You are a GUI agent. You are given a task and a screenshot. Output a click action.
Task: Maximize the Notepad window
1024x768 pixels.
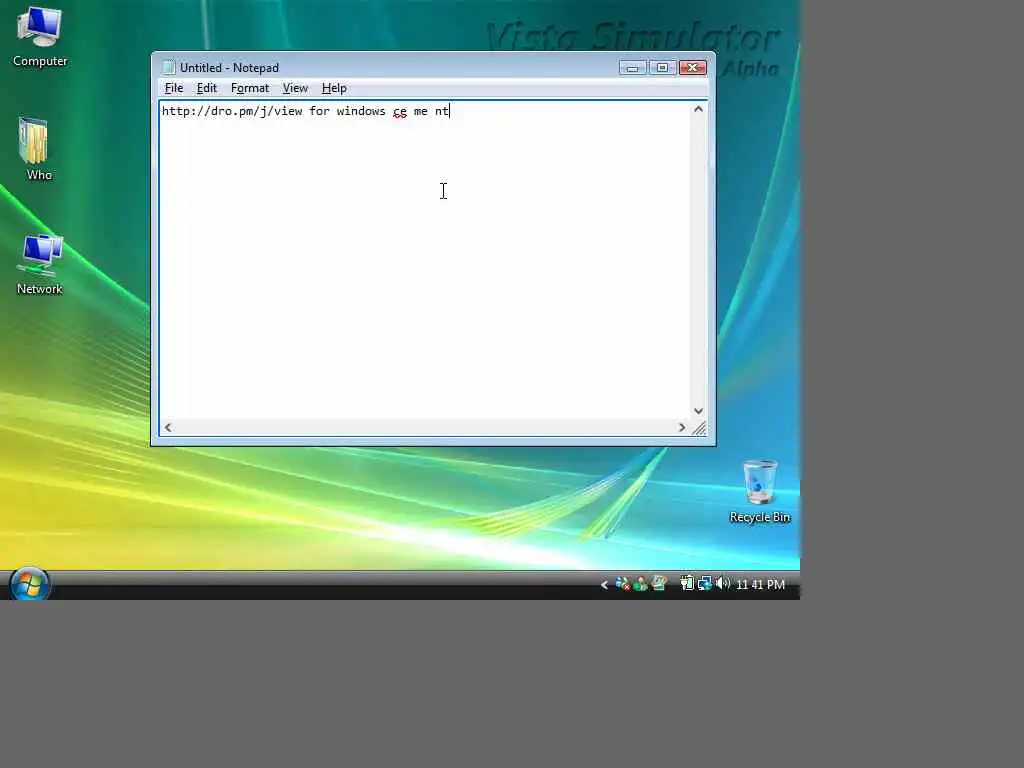click(662, 68)
